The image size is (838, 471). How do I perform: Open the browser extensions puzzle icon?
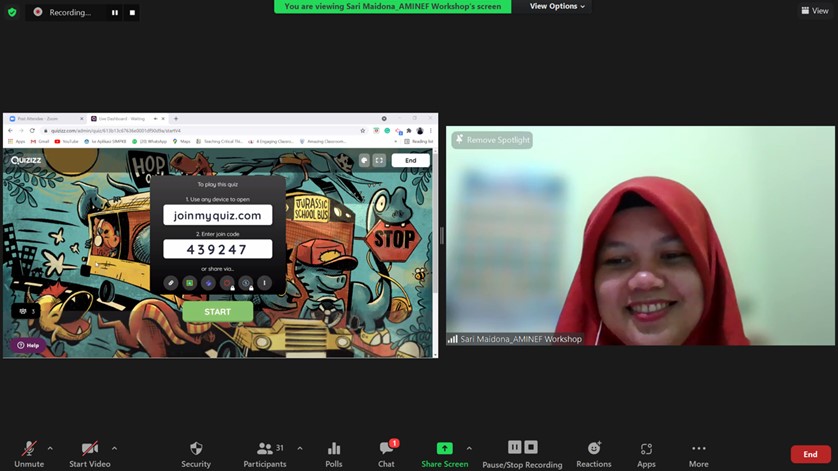(409, 130)
